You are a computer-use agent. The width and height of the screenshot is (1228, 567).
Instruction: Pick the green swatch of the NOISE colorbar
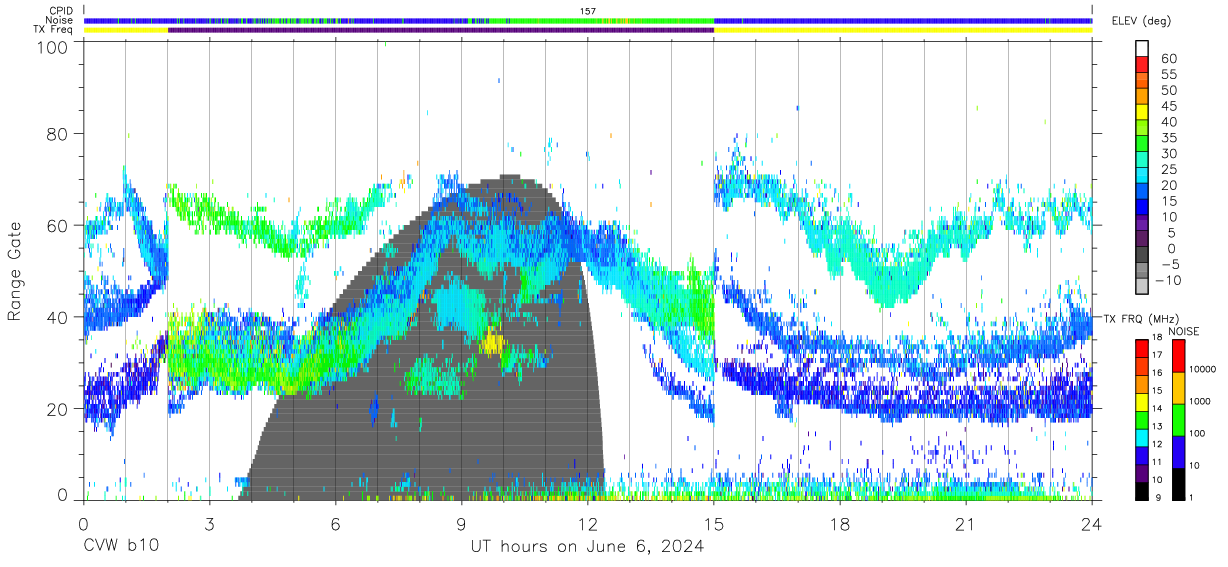[x=1179, y=419]
